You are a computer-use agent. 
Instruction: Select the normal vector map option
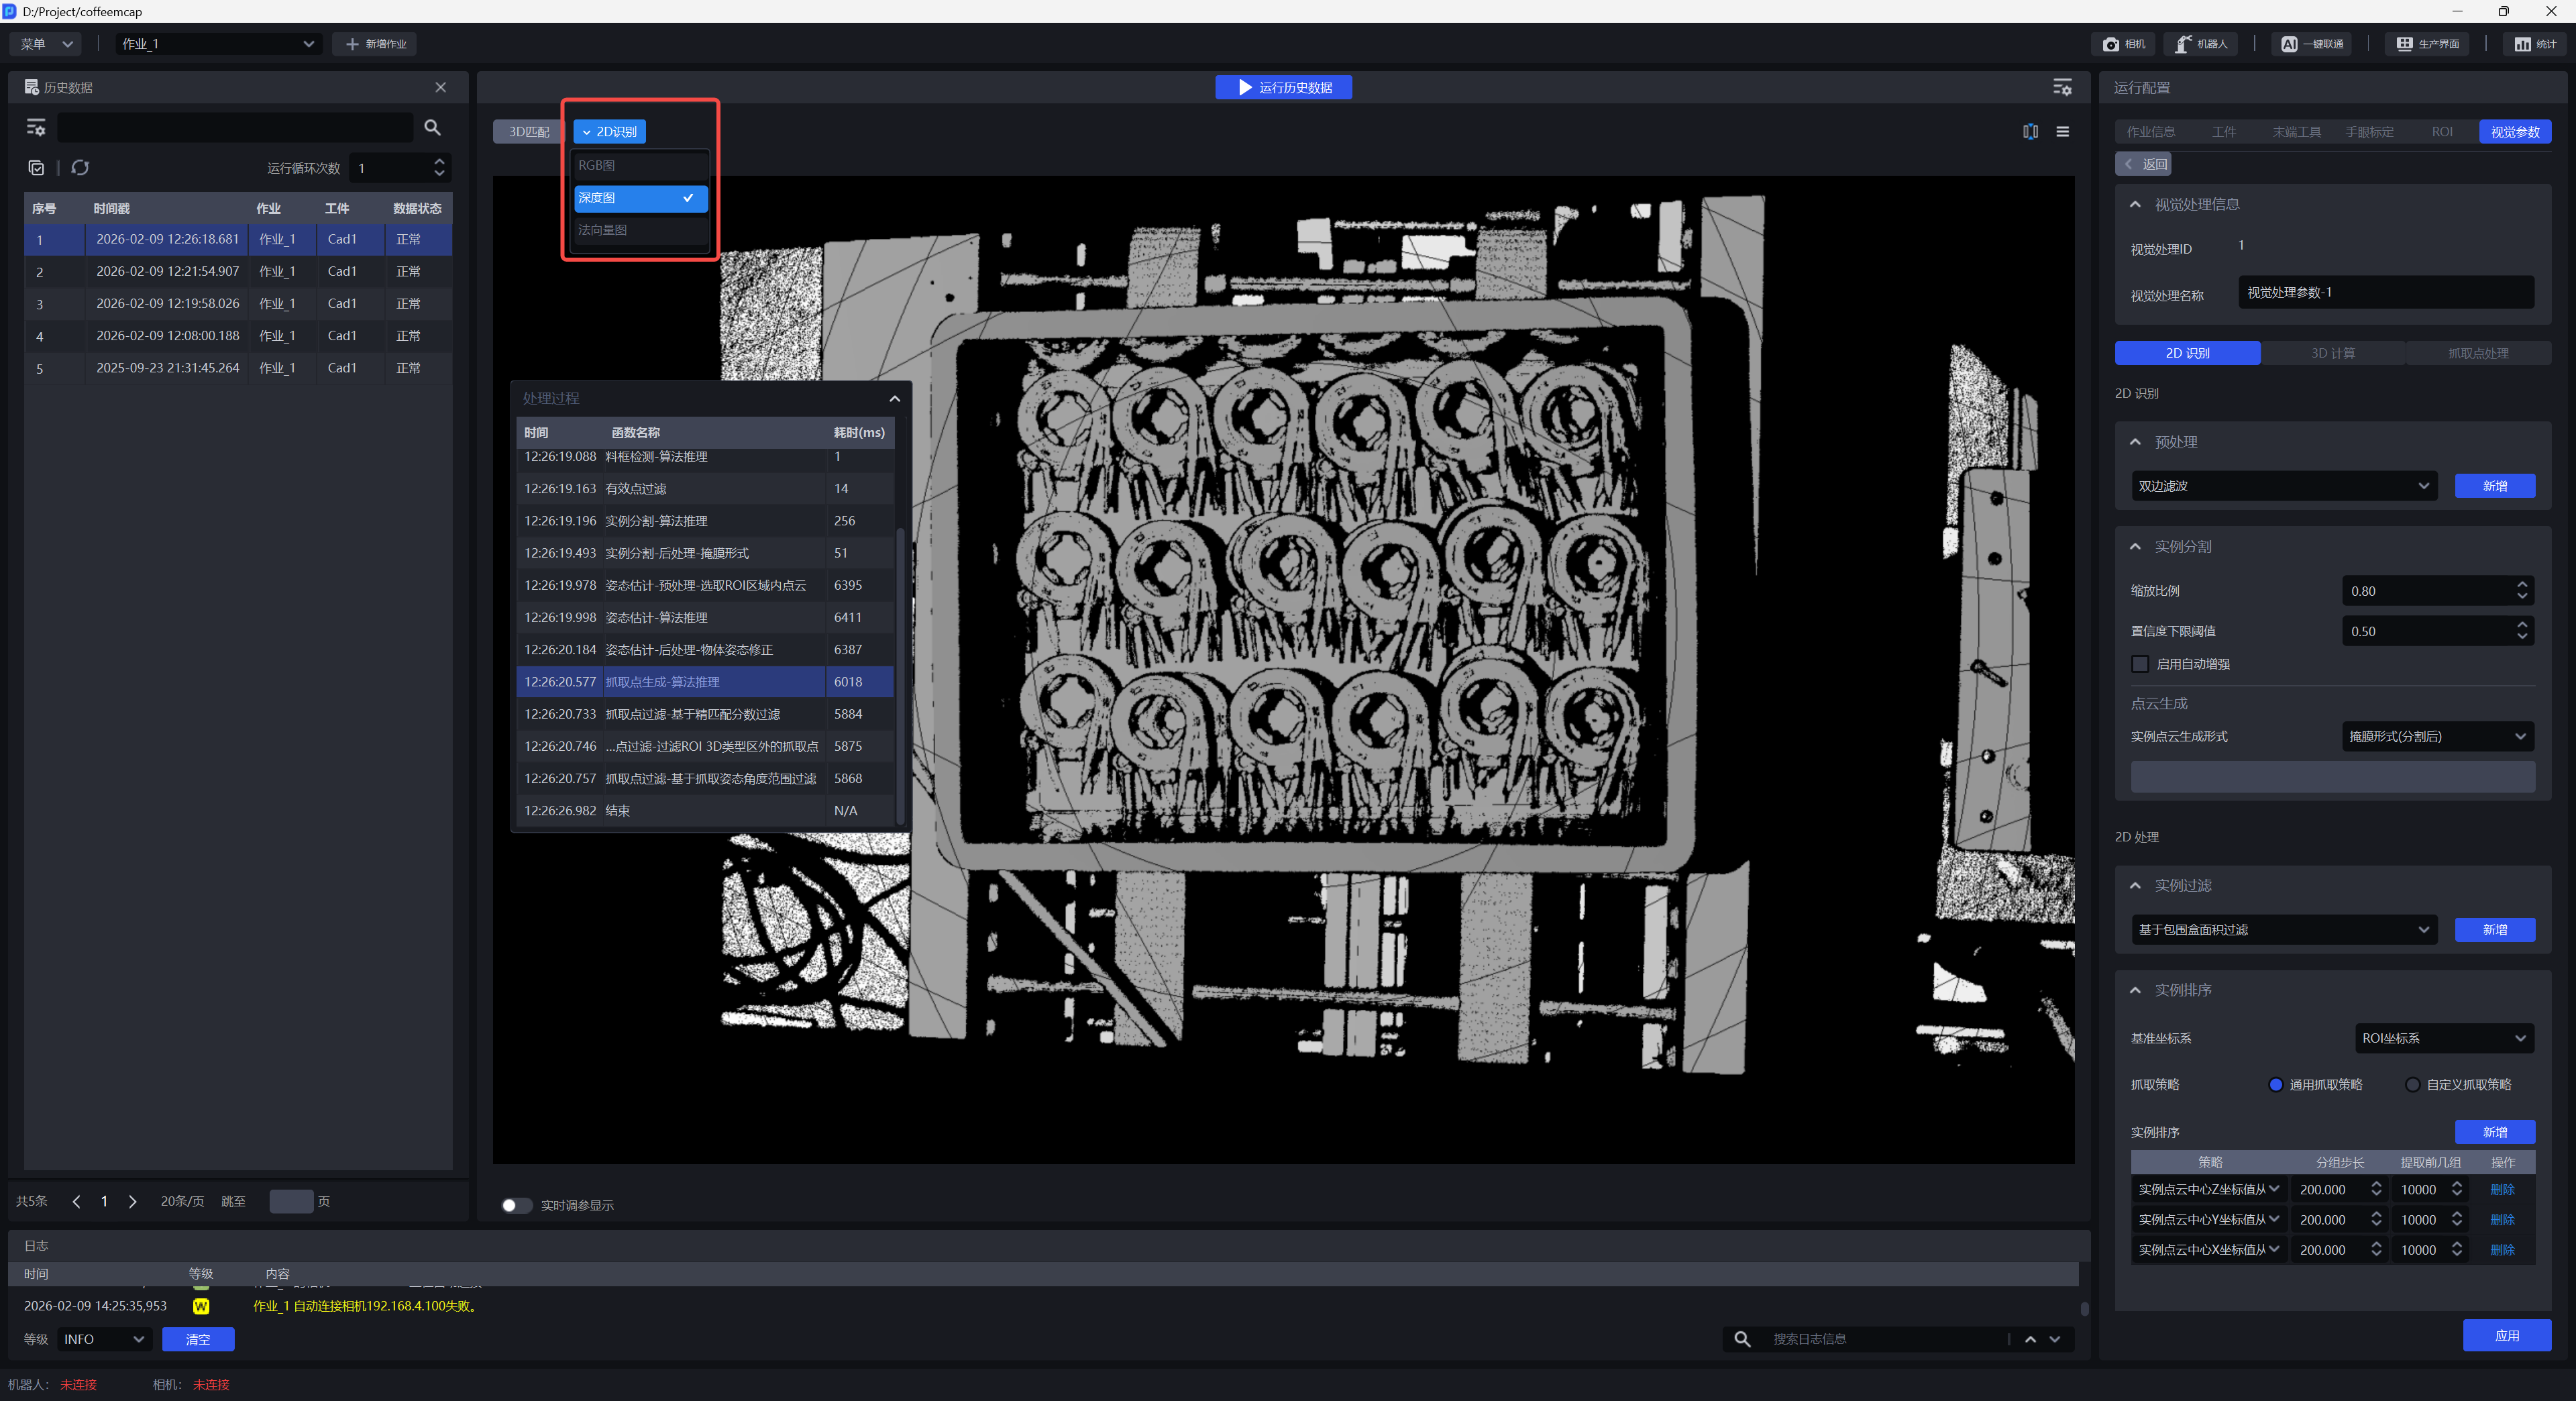pos(640,230)
